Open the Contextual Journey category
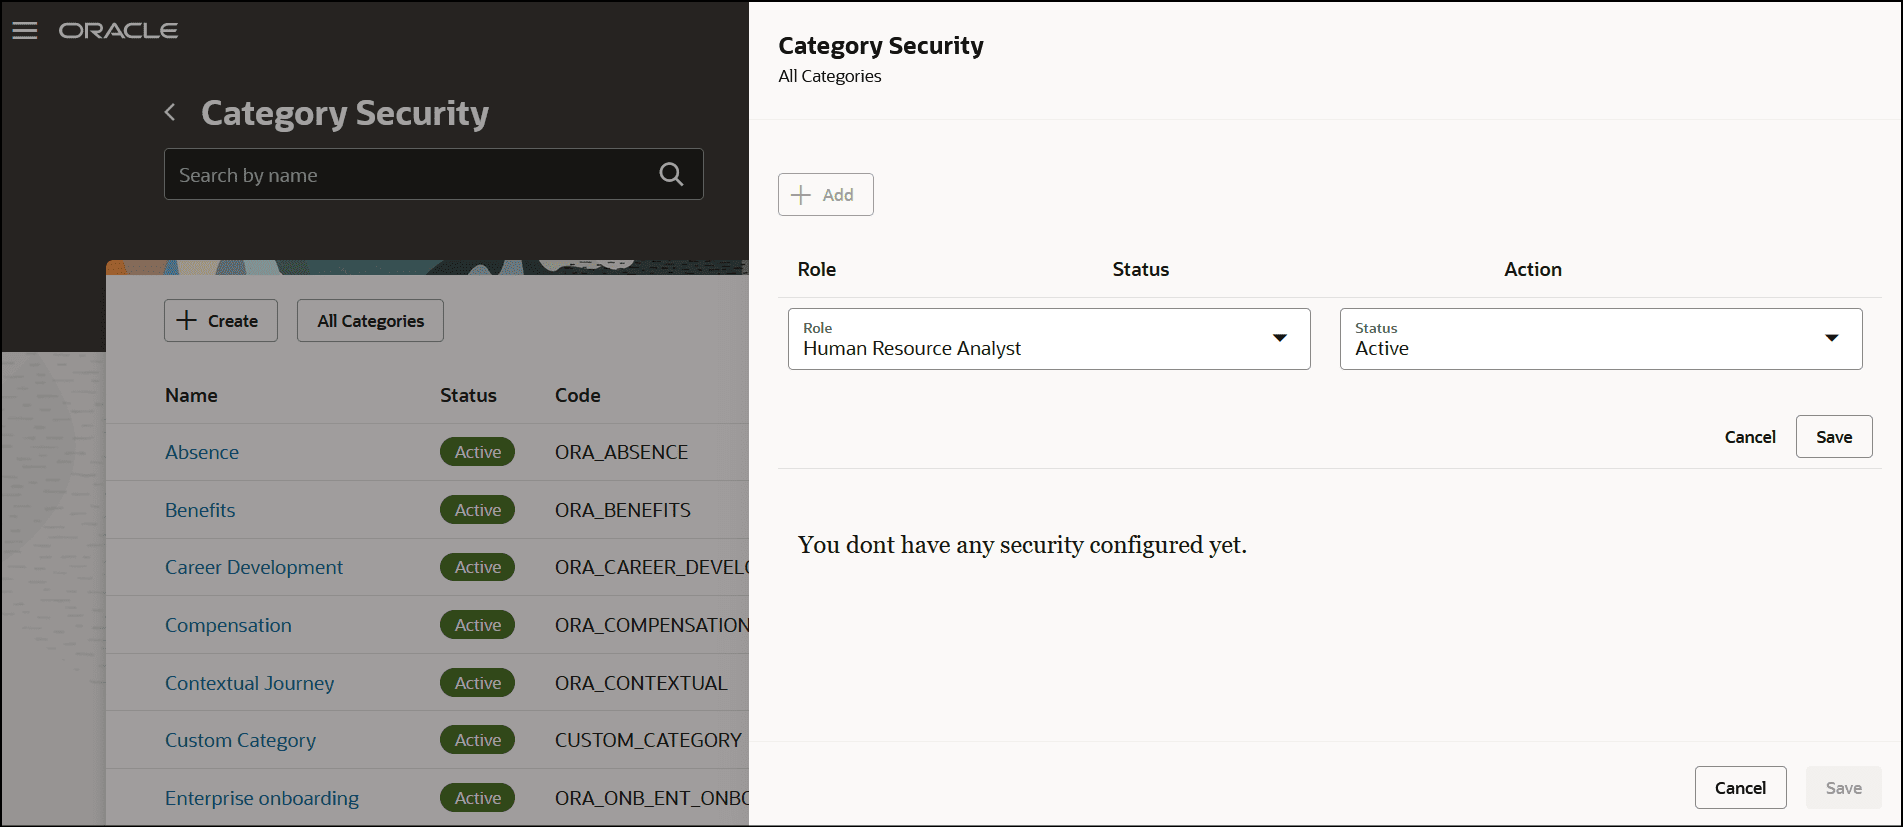The image size is (1903, 827). click(x=250, y=683)
